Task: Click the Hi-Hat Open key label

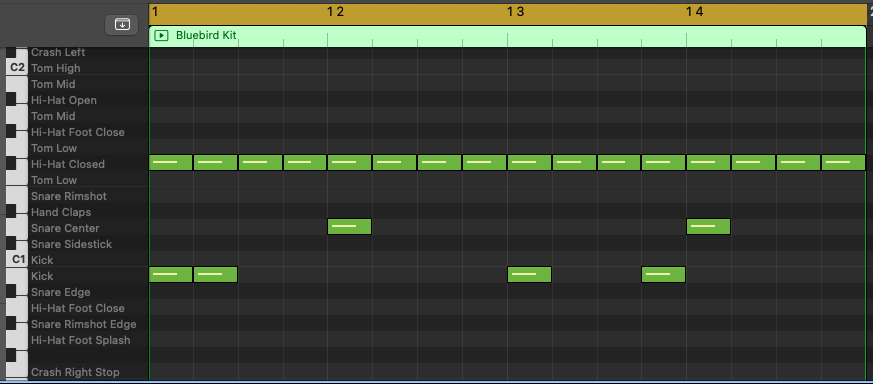Action: click(63, 100)
